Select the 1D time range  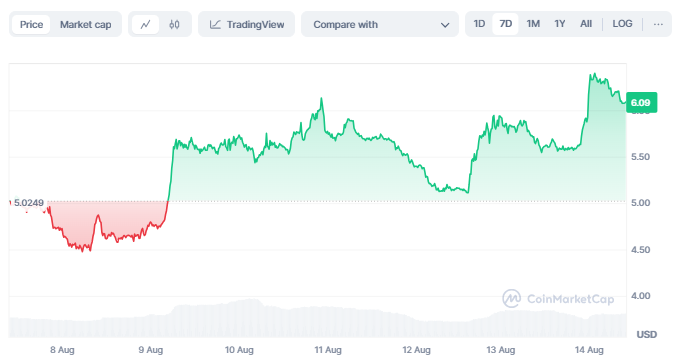[x=479, y=24]
